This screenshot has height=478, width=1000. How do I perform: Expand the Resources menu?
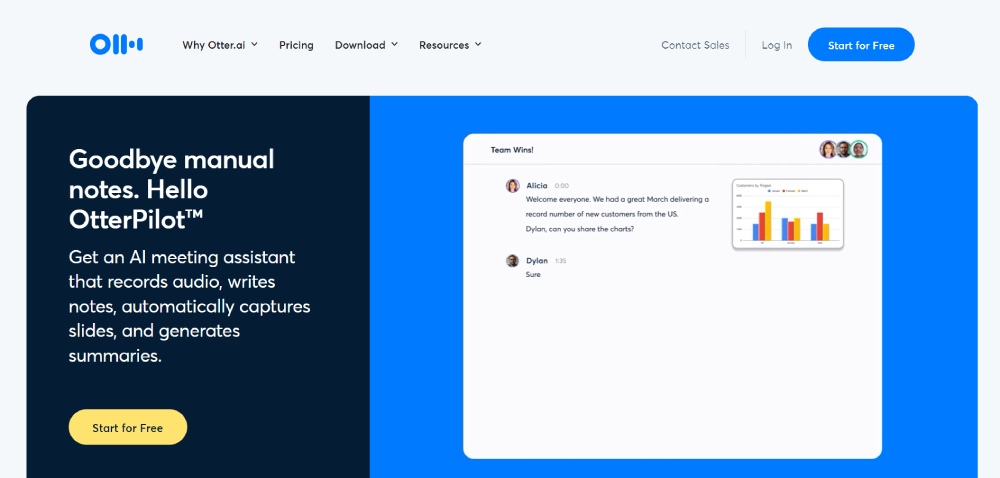450,45
